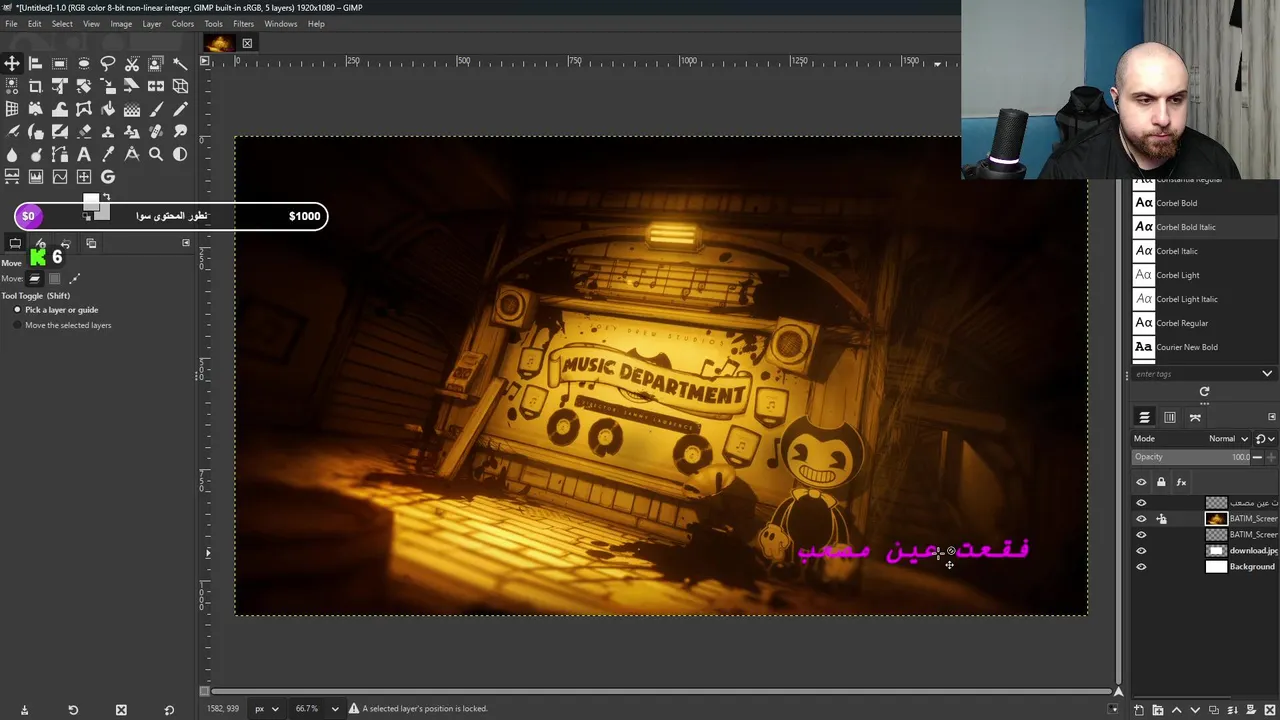Reset tool options to default values
1280x720 pixels.
[169, 710]
